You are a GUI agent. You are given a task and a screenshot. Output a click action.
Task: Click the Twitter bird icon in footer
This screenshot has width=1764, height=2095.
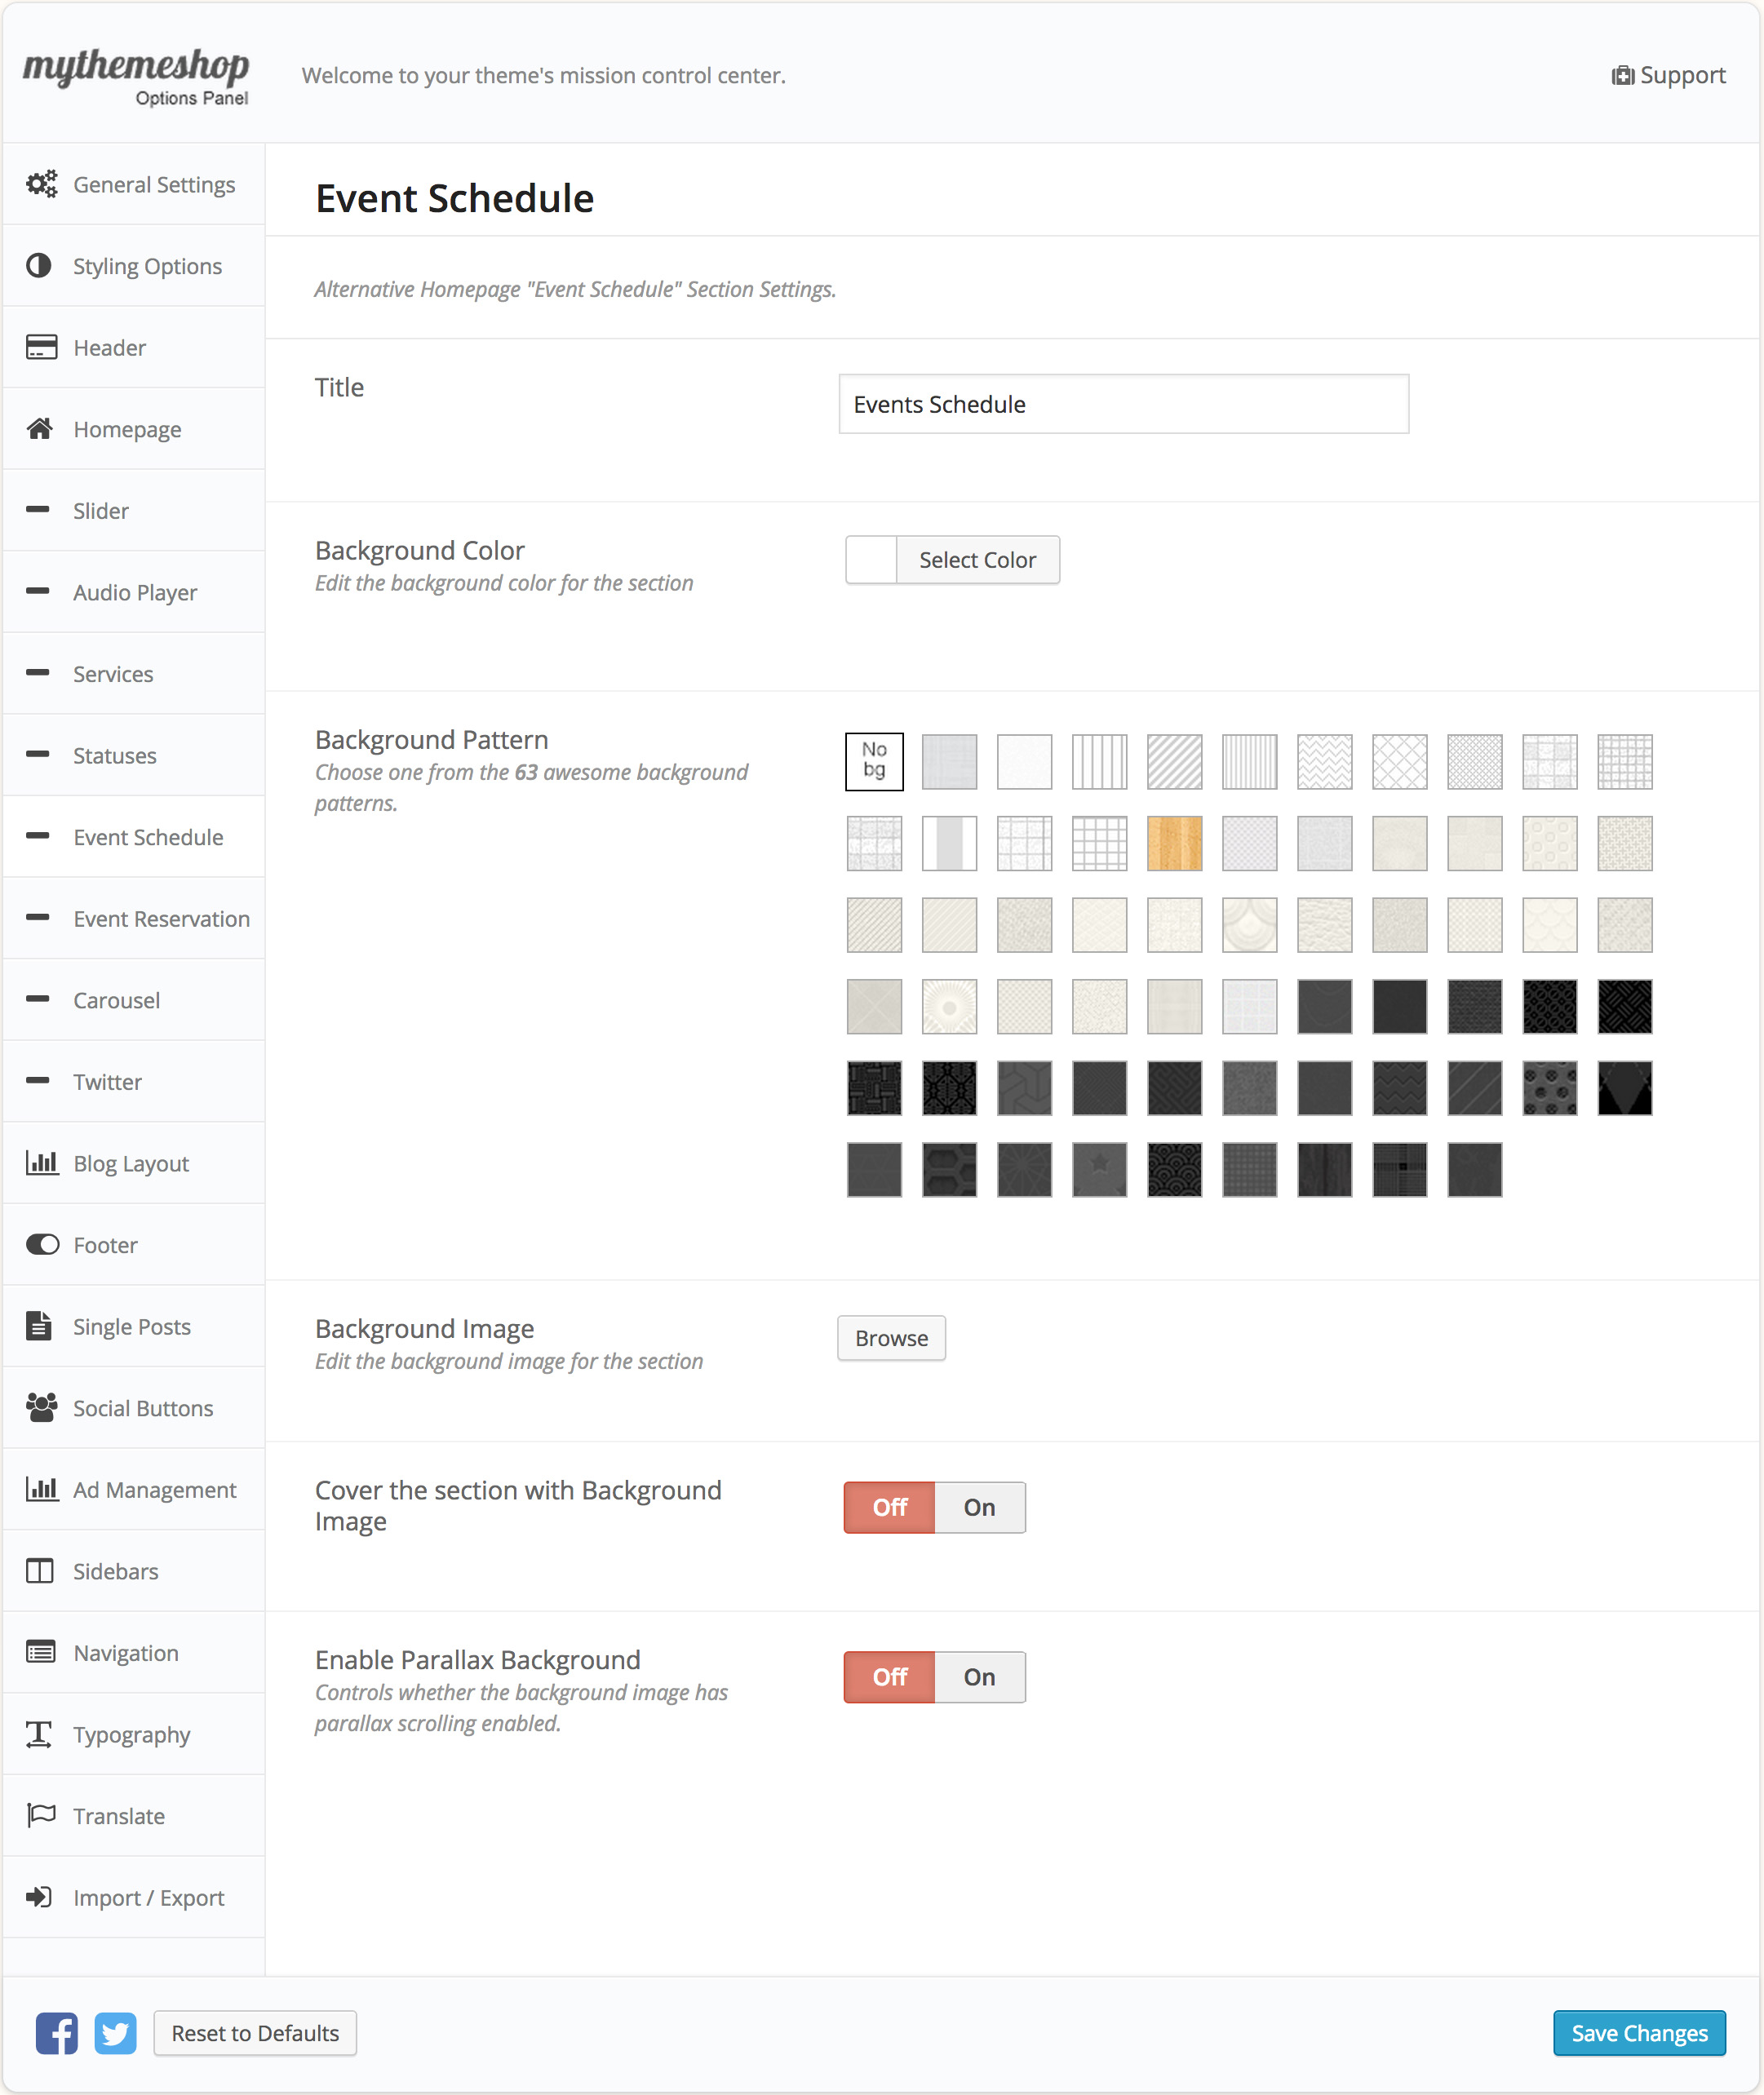click(116, 2033)
